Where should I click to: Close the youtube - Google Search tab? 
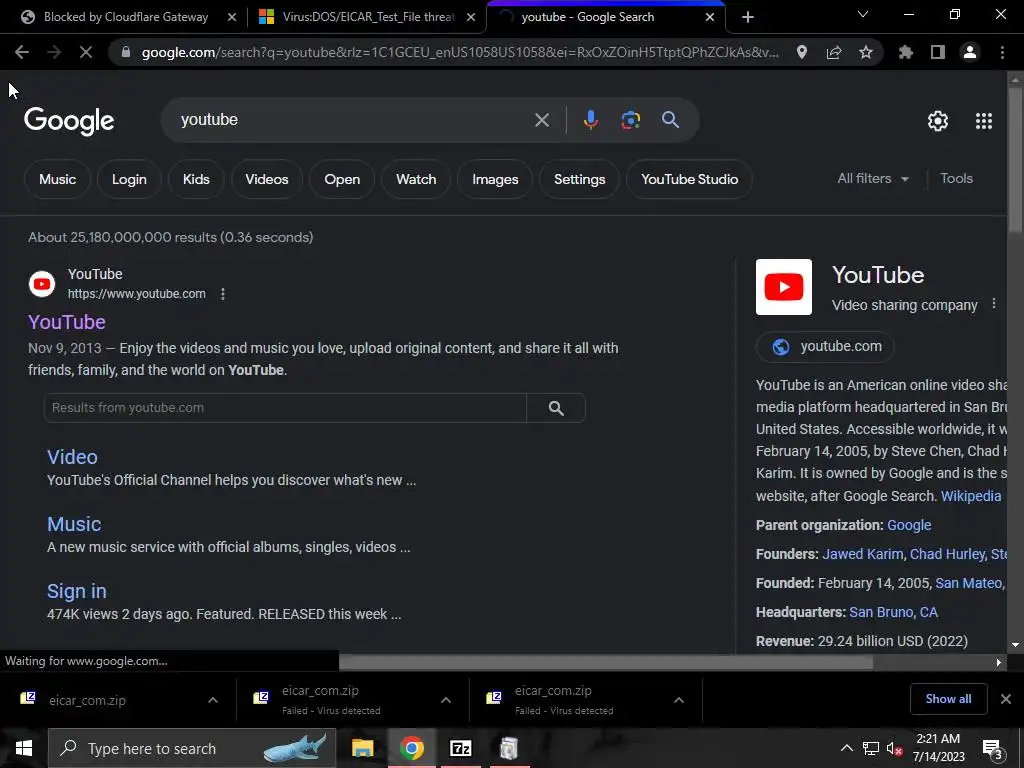click(710, 18)
